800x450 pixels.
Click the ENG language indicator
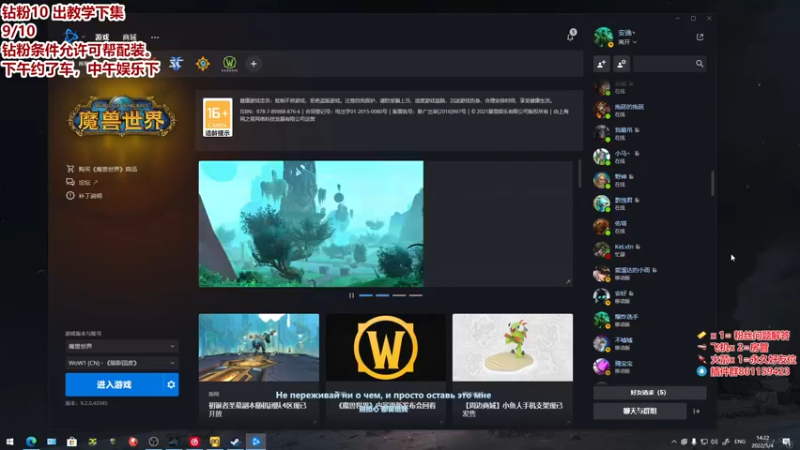pos(740,441)
